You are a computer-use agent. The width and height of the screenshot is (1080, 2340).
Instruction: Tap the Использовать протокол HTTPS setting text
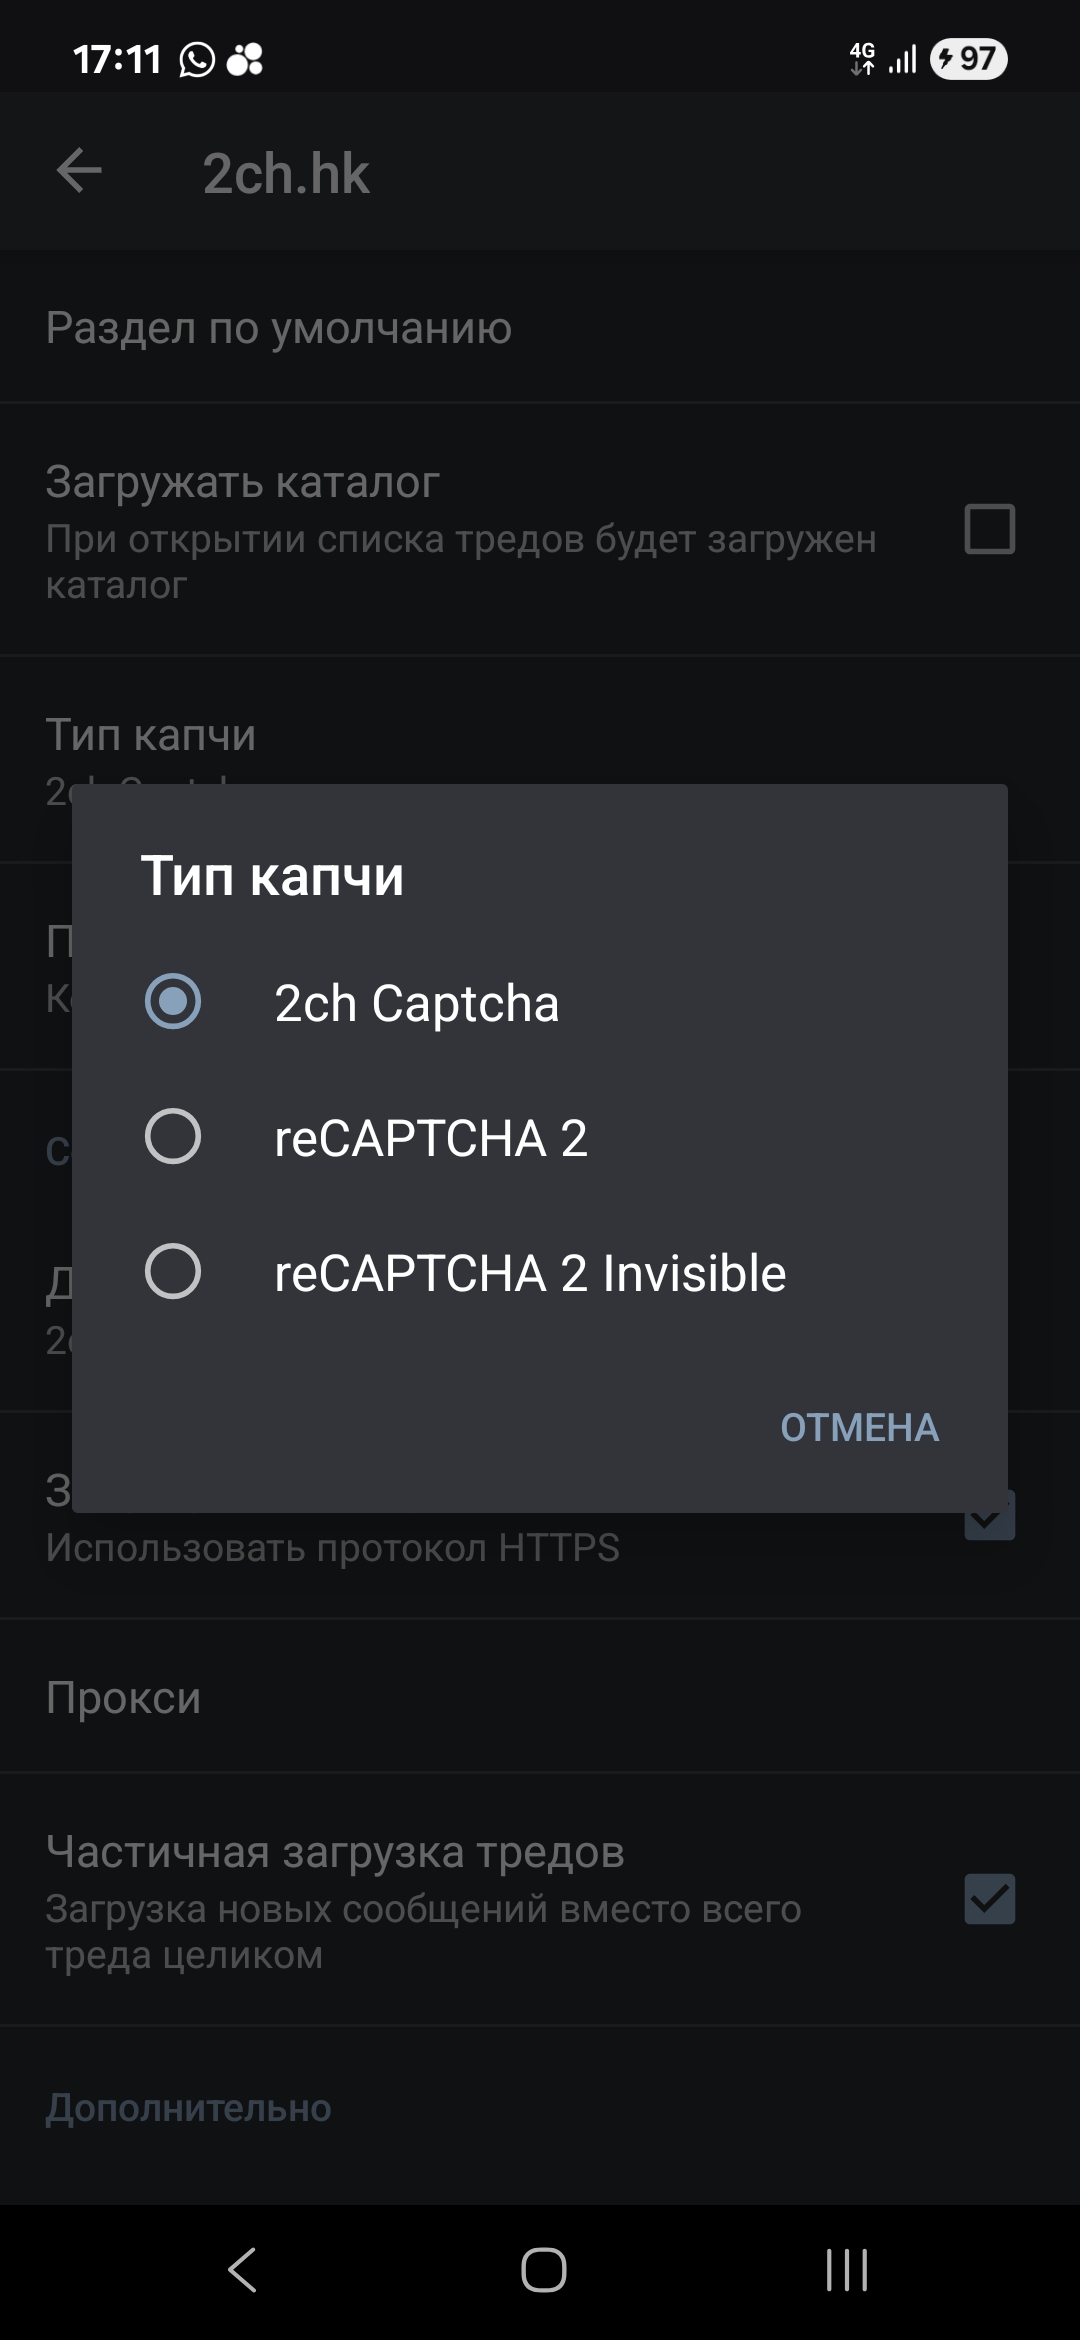(333, 1548)
